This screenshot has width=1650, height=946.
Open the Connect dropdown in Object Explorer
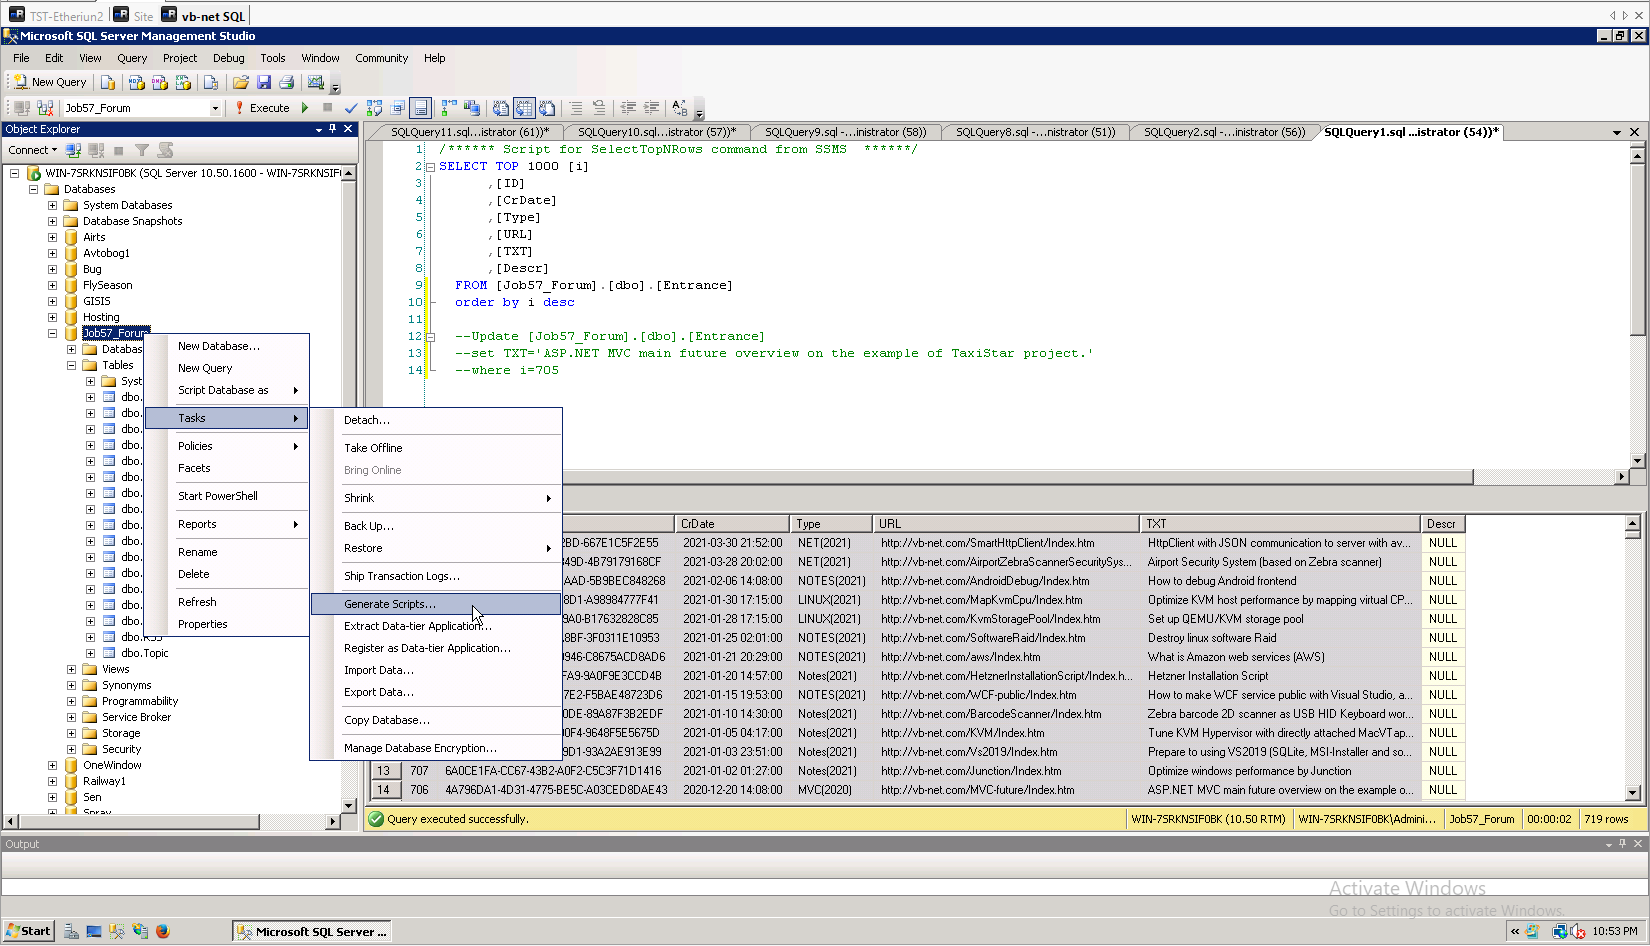coord(33,150)
